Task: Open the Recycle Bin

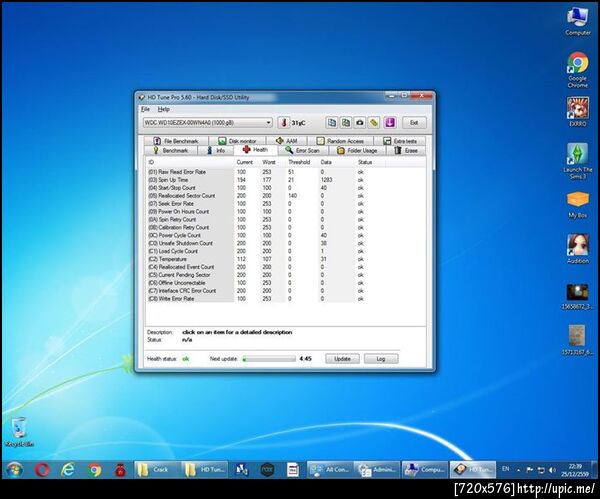Action: tap(19, 432)
